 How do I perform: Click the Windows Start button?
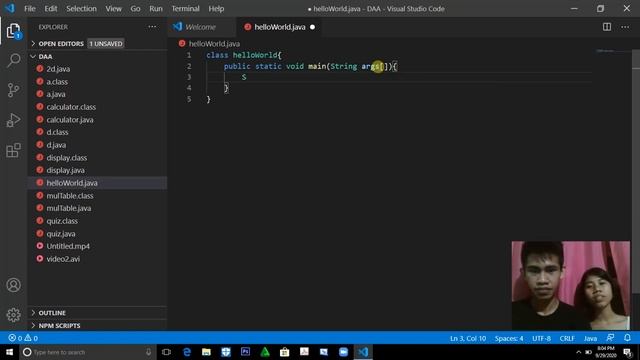(9, 352)
